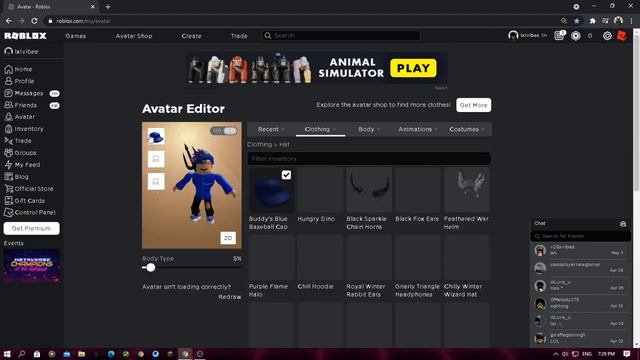Open Groups in the sidebar
This screenshot has height=360, width=640.
(x=20, y=153)
